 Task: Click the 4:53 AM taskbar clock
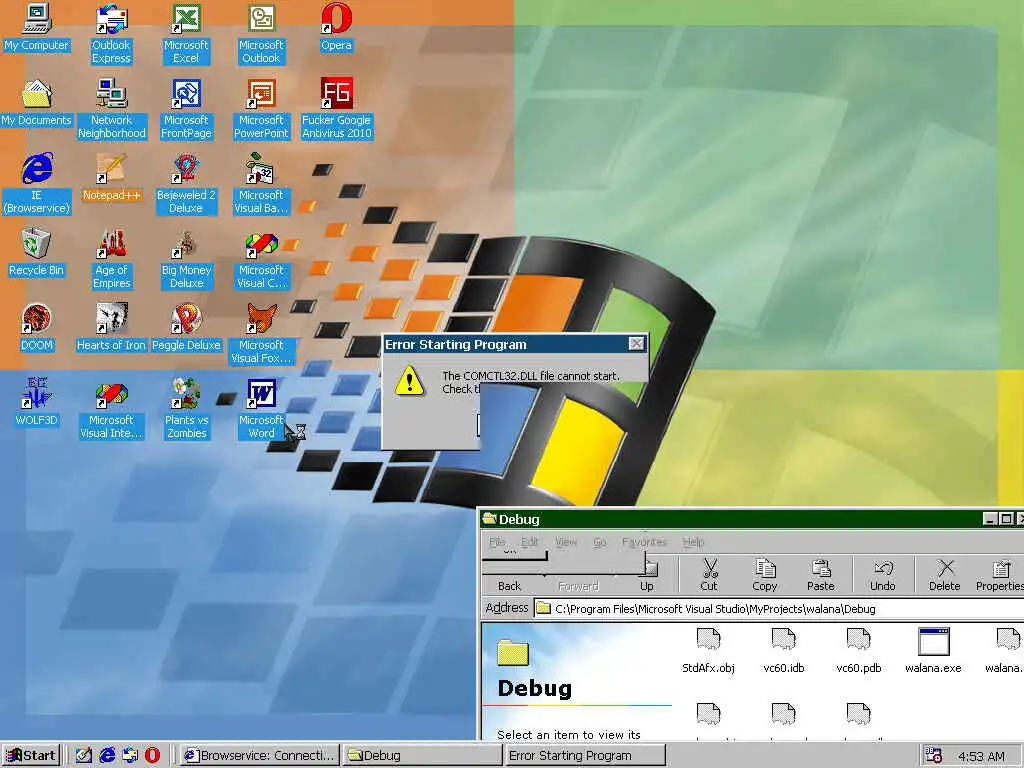pos(981,756)
